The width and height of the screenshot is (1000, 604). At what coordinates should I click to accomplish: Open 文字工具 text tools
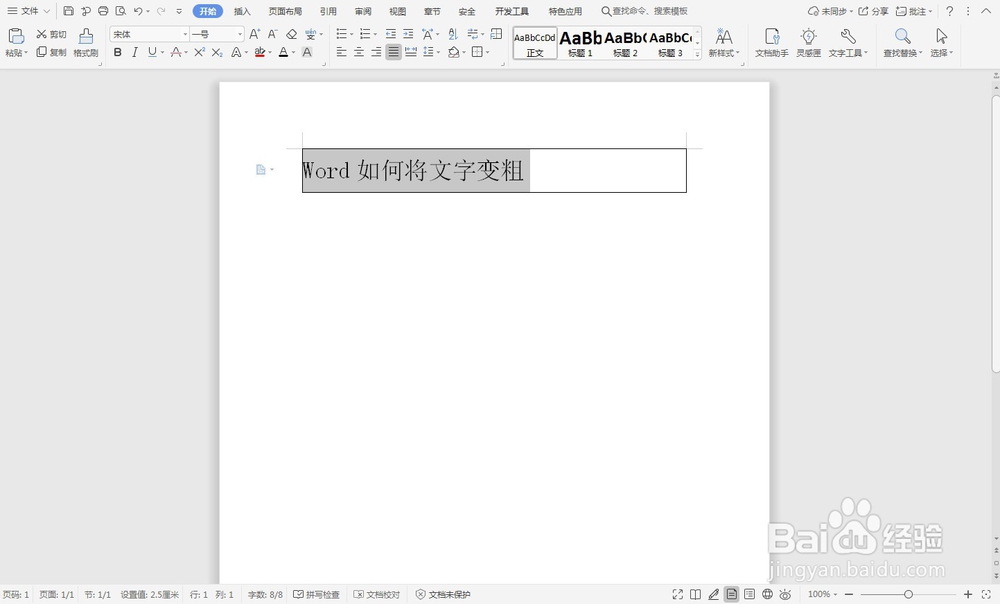846,44
